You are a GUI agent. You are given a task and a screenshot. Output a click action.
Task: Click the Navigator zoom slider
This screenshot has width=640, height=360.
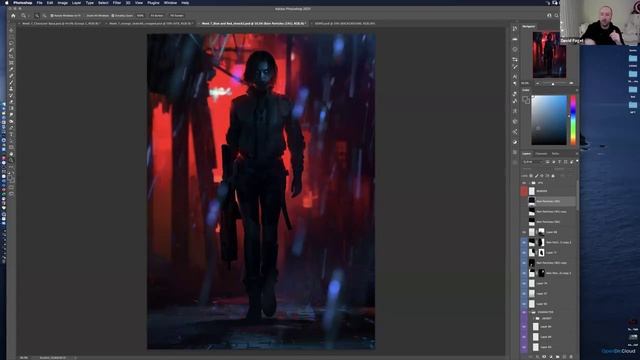(x=553, y=83)
